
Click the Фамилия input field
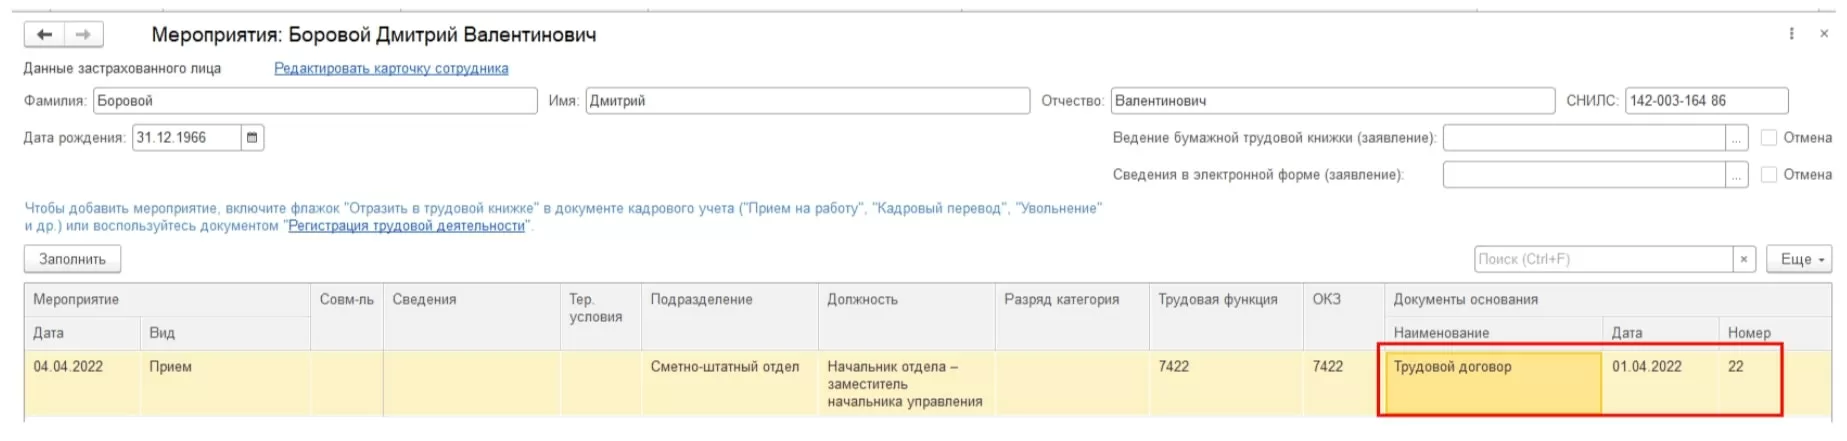(315, 101)
